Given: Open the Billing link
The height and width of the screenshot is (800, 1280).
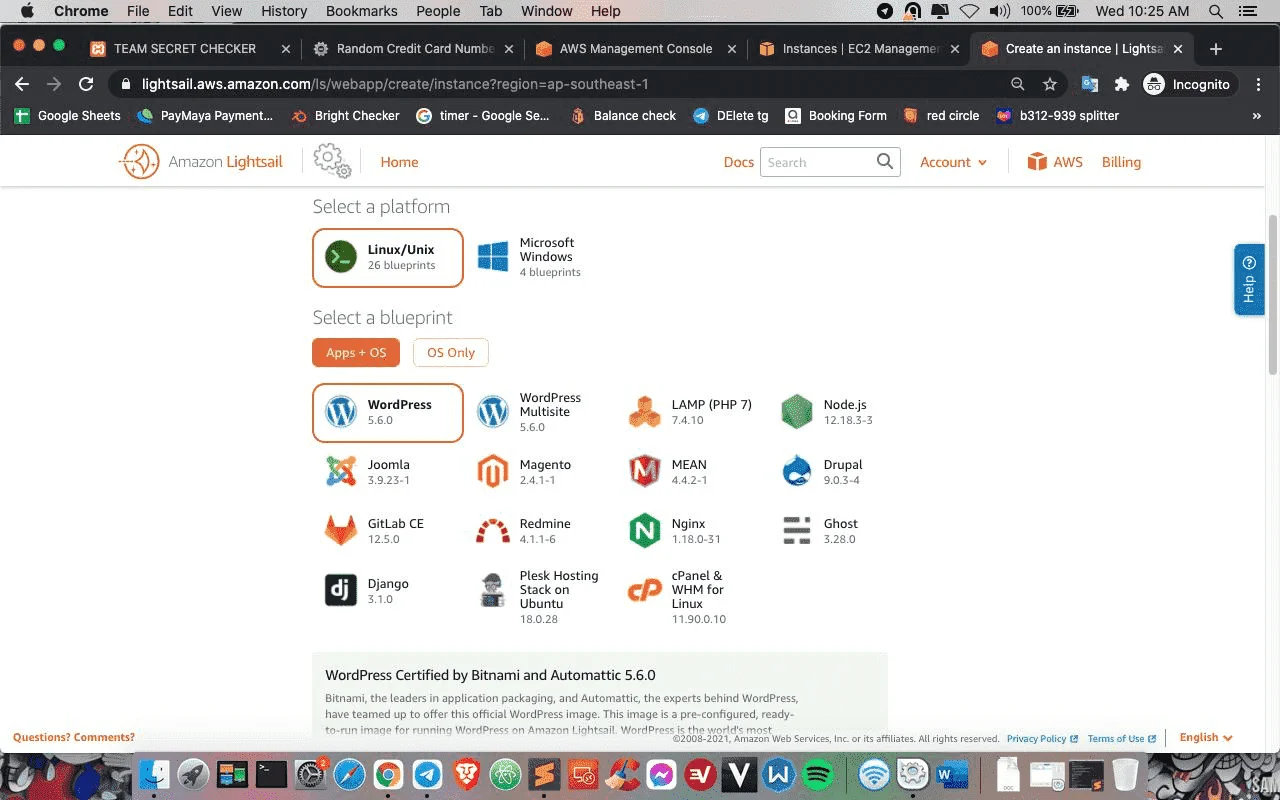Looking at the screenshot, I should click(x=1121, y=162).
